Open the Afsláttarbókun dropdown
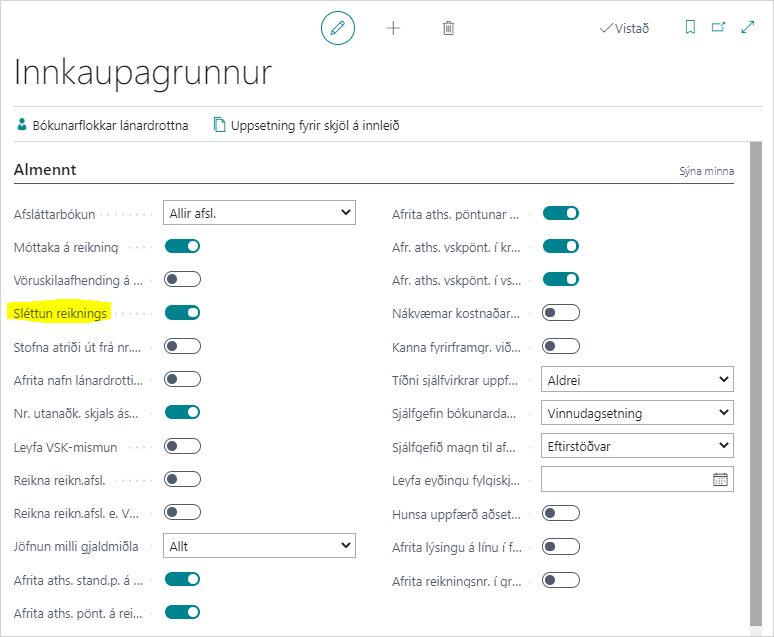 [x=259, y=212]
